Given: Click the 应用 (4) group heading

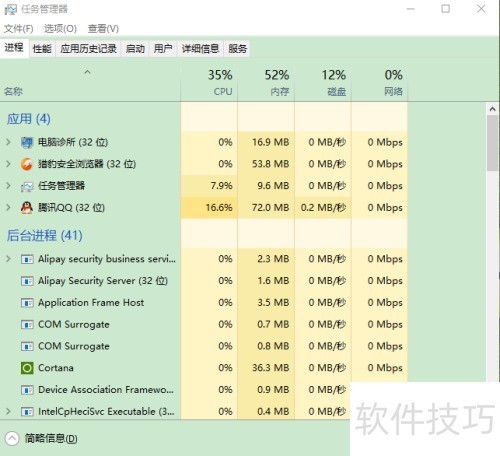Looking at the screenshot, I should pos(29,119).
